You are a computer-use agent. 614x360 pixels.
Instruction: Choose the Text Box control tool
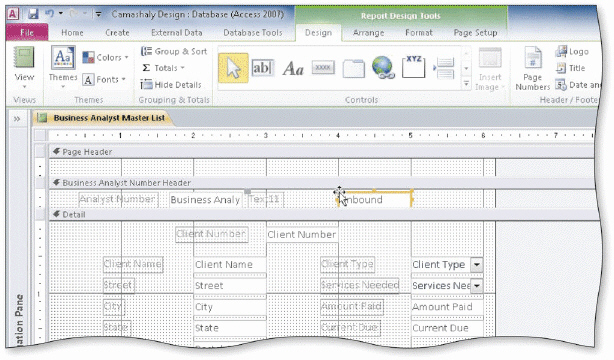262,68
